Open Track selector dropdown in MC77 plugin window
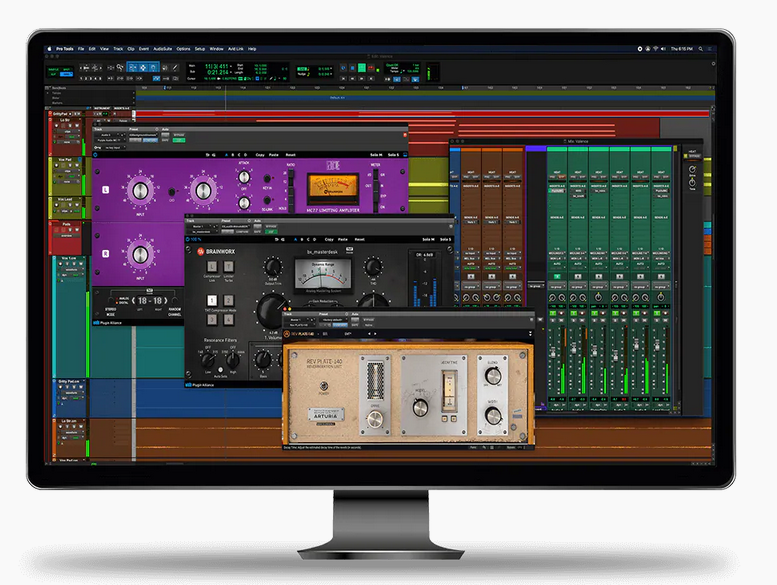Viewport: 777px width, 585px height. (106, 135)
